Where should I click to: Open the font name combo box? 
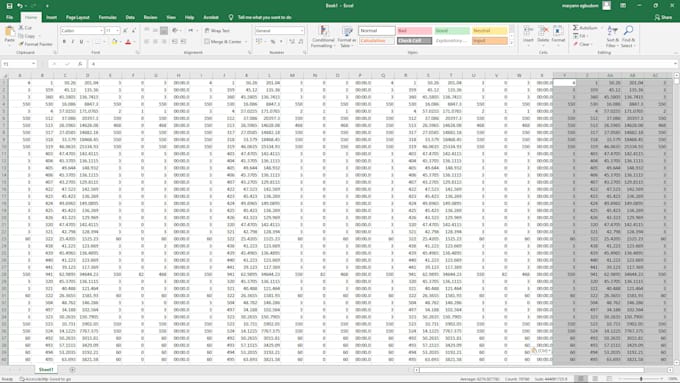(x=82, y=31)
